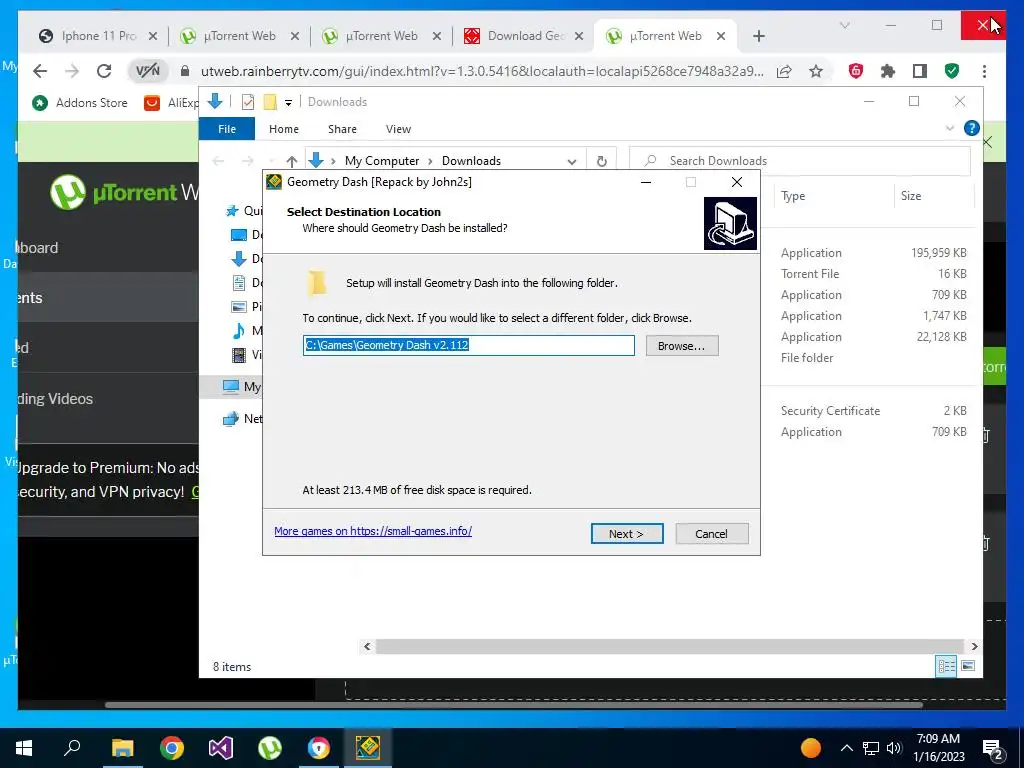The width and height of the screenshot is (1024, 768).
Task: Select My Computer in navigation pane
Action: [x=241, y=387]
